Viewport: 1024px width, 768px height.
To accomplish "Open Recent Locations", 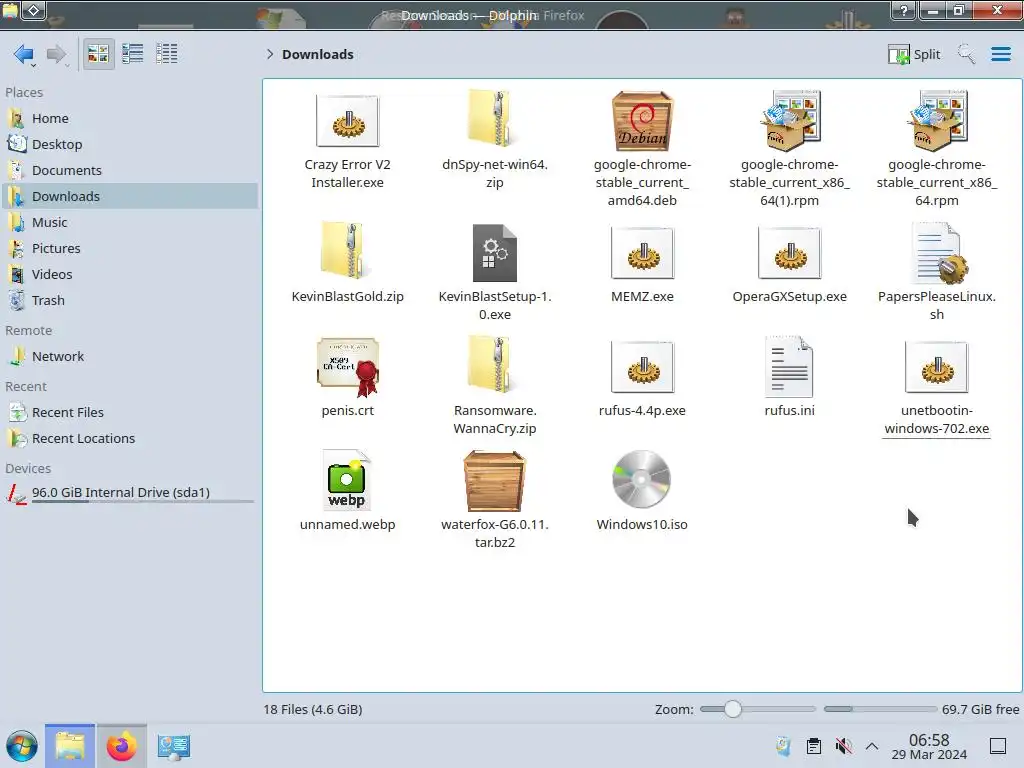I will pos(129,439).
